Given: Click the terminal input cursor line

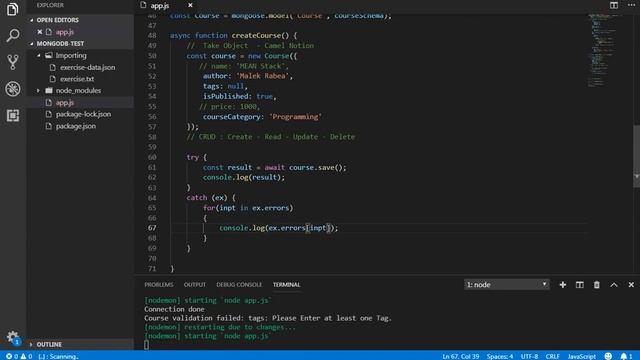Looking at the screenshot, I should tap(146, 345).
